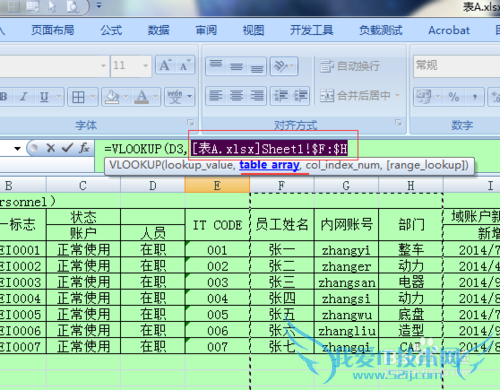
Task: Cancel formula entry with X button
Action: [51, 148]
